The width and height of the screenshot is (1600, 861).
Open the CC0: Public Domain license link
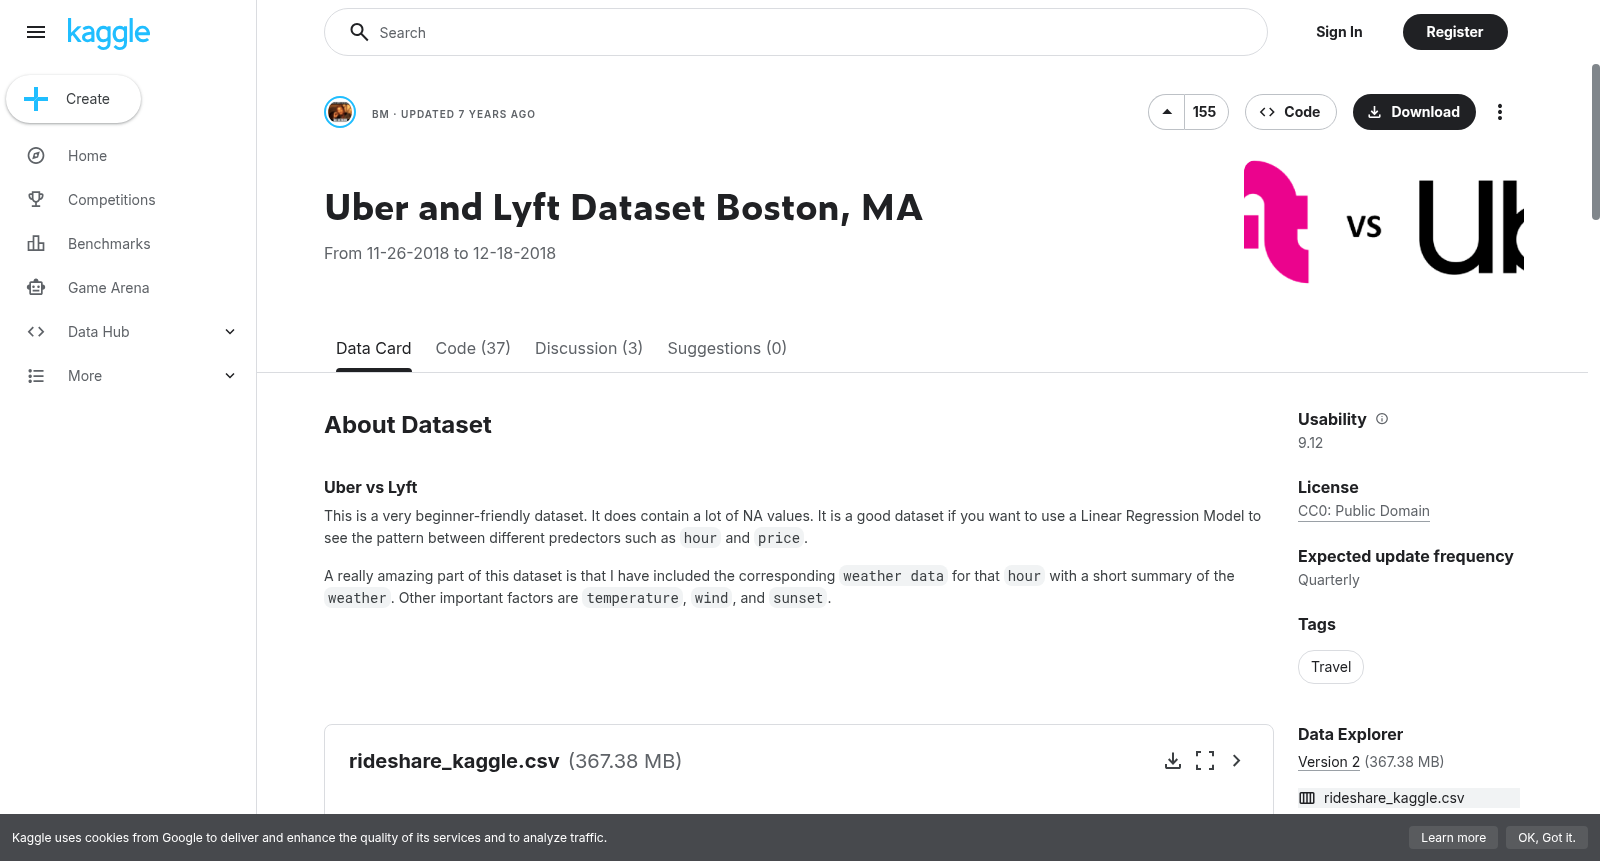point(1364,511)
